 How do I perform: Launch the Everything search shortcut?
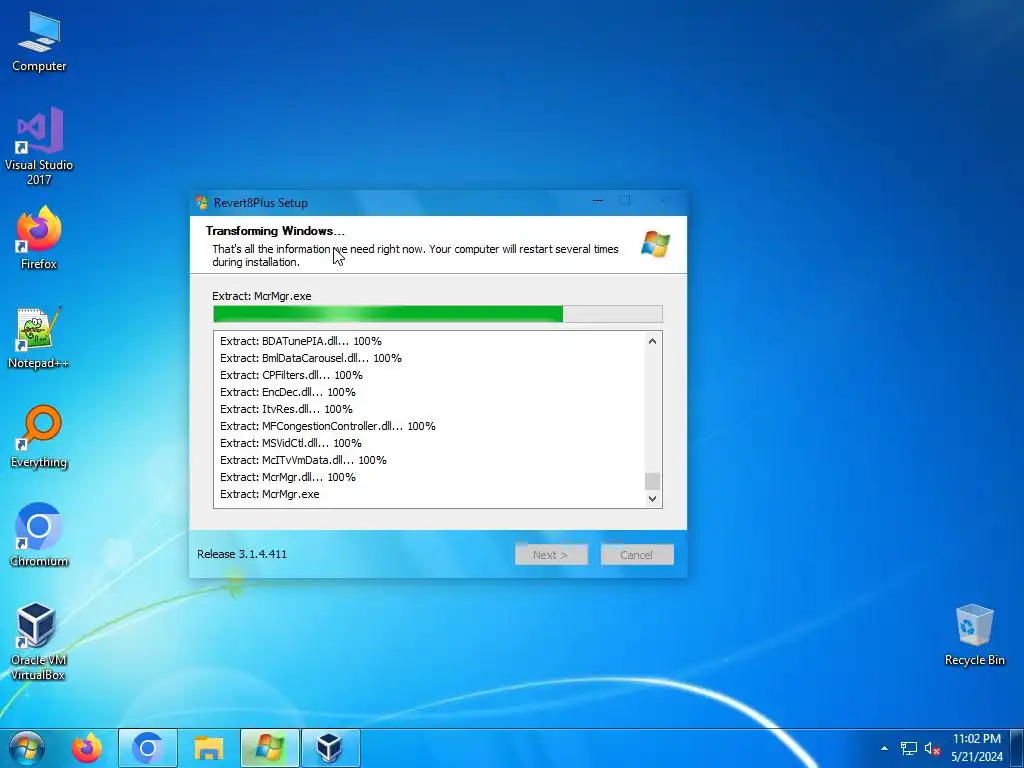coord(39,436)
